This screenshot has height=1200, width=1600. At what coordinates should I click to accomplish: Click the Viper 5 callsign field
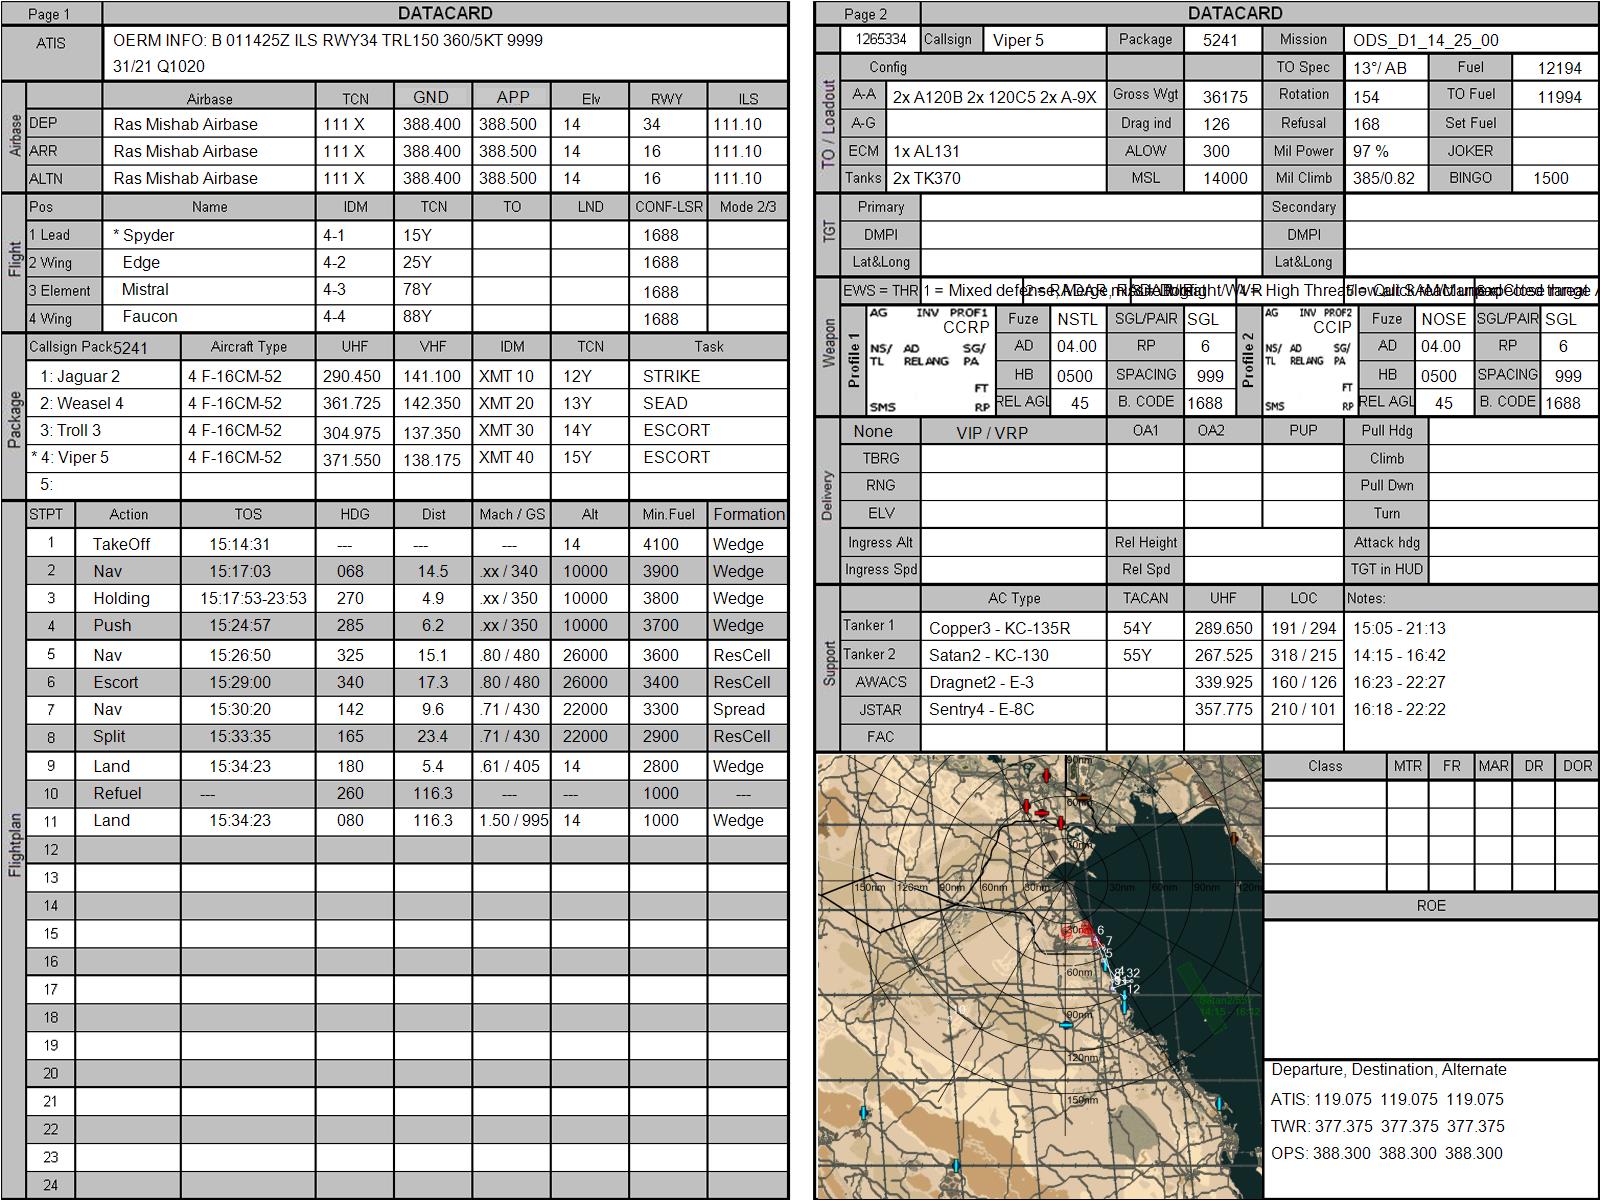1044,40
